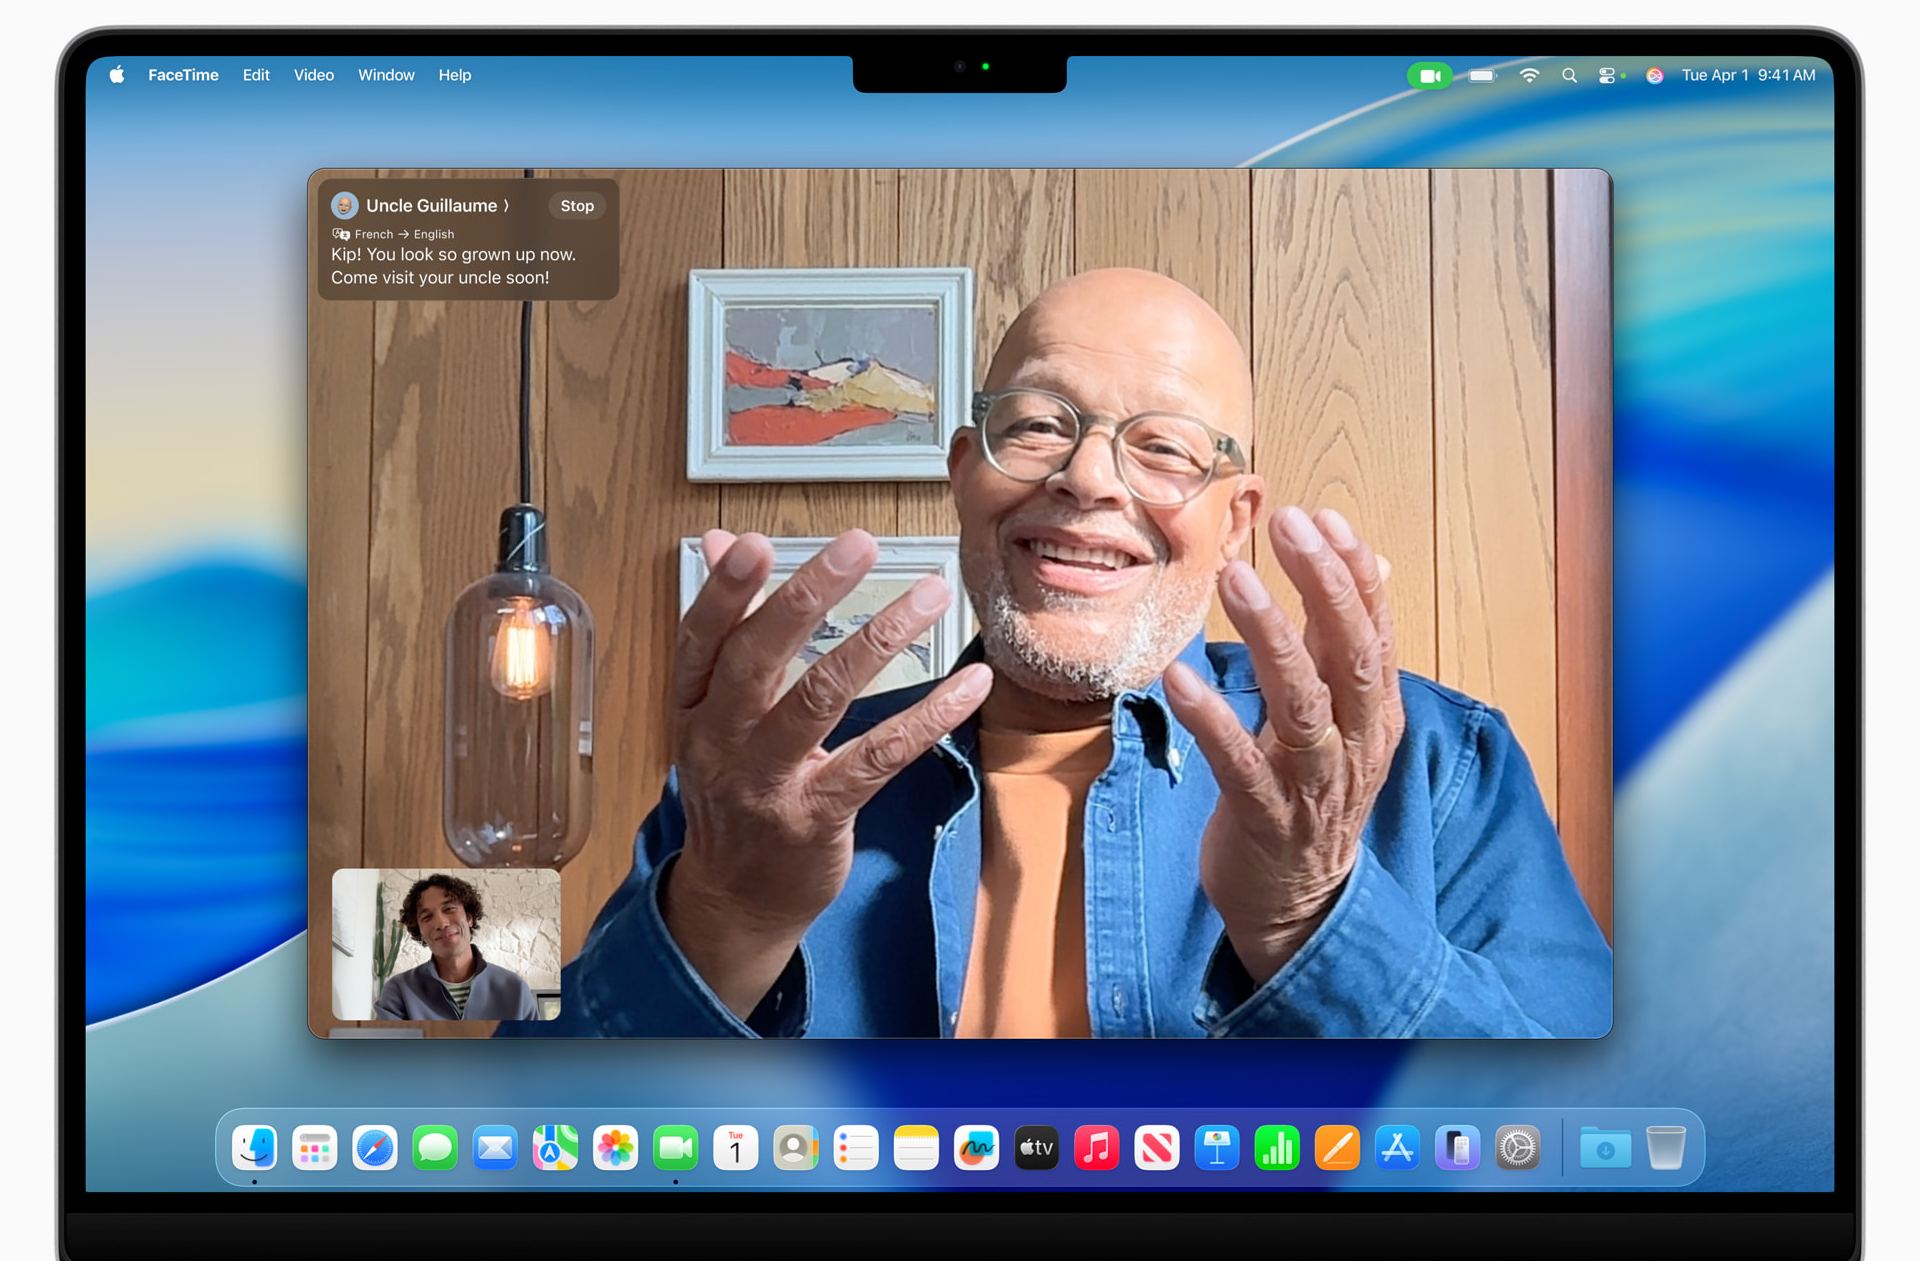Open Control Center in menu bar
This screenshot has width=1920, height=1280.
tap(1607, 75)
